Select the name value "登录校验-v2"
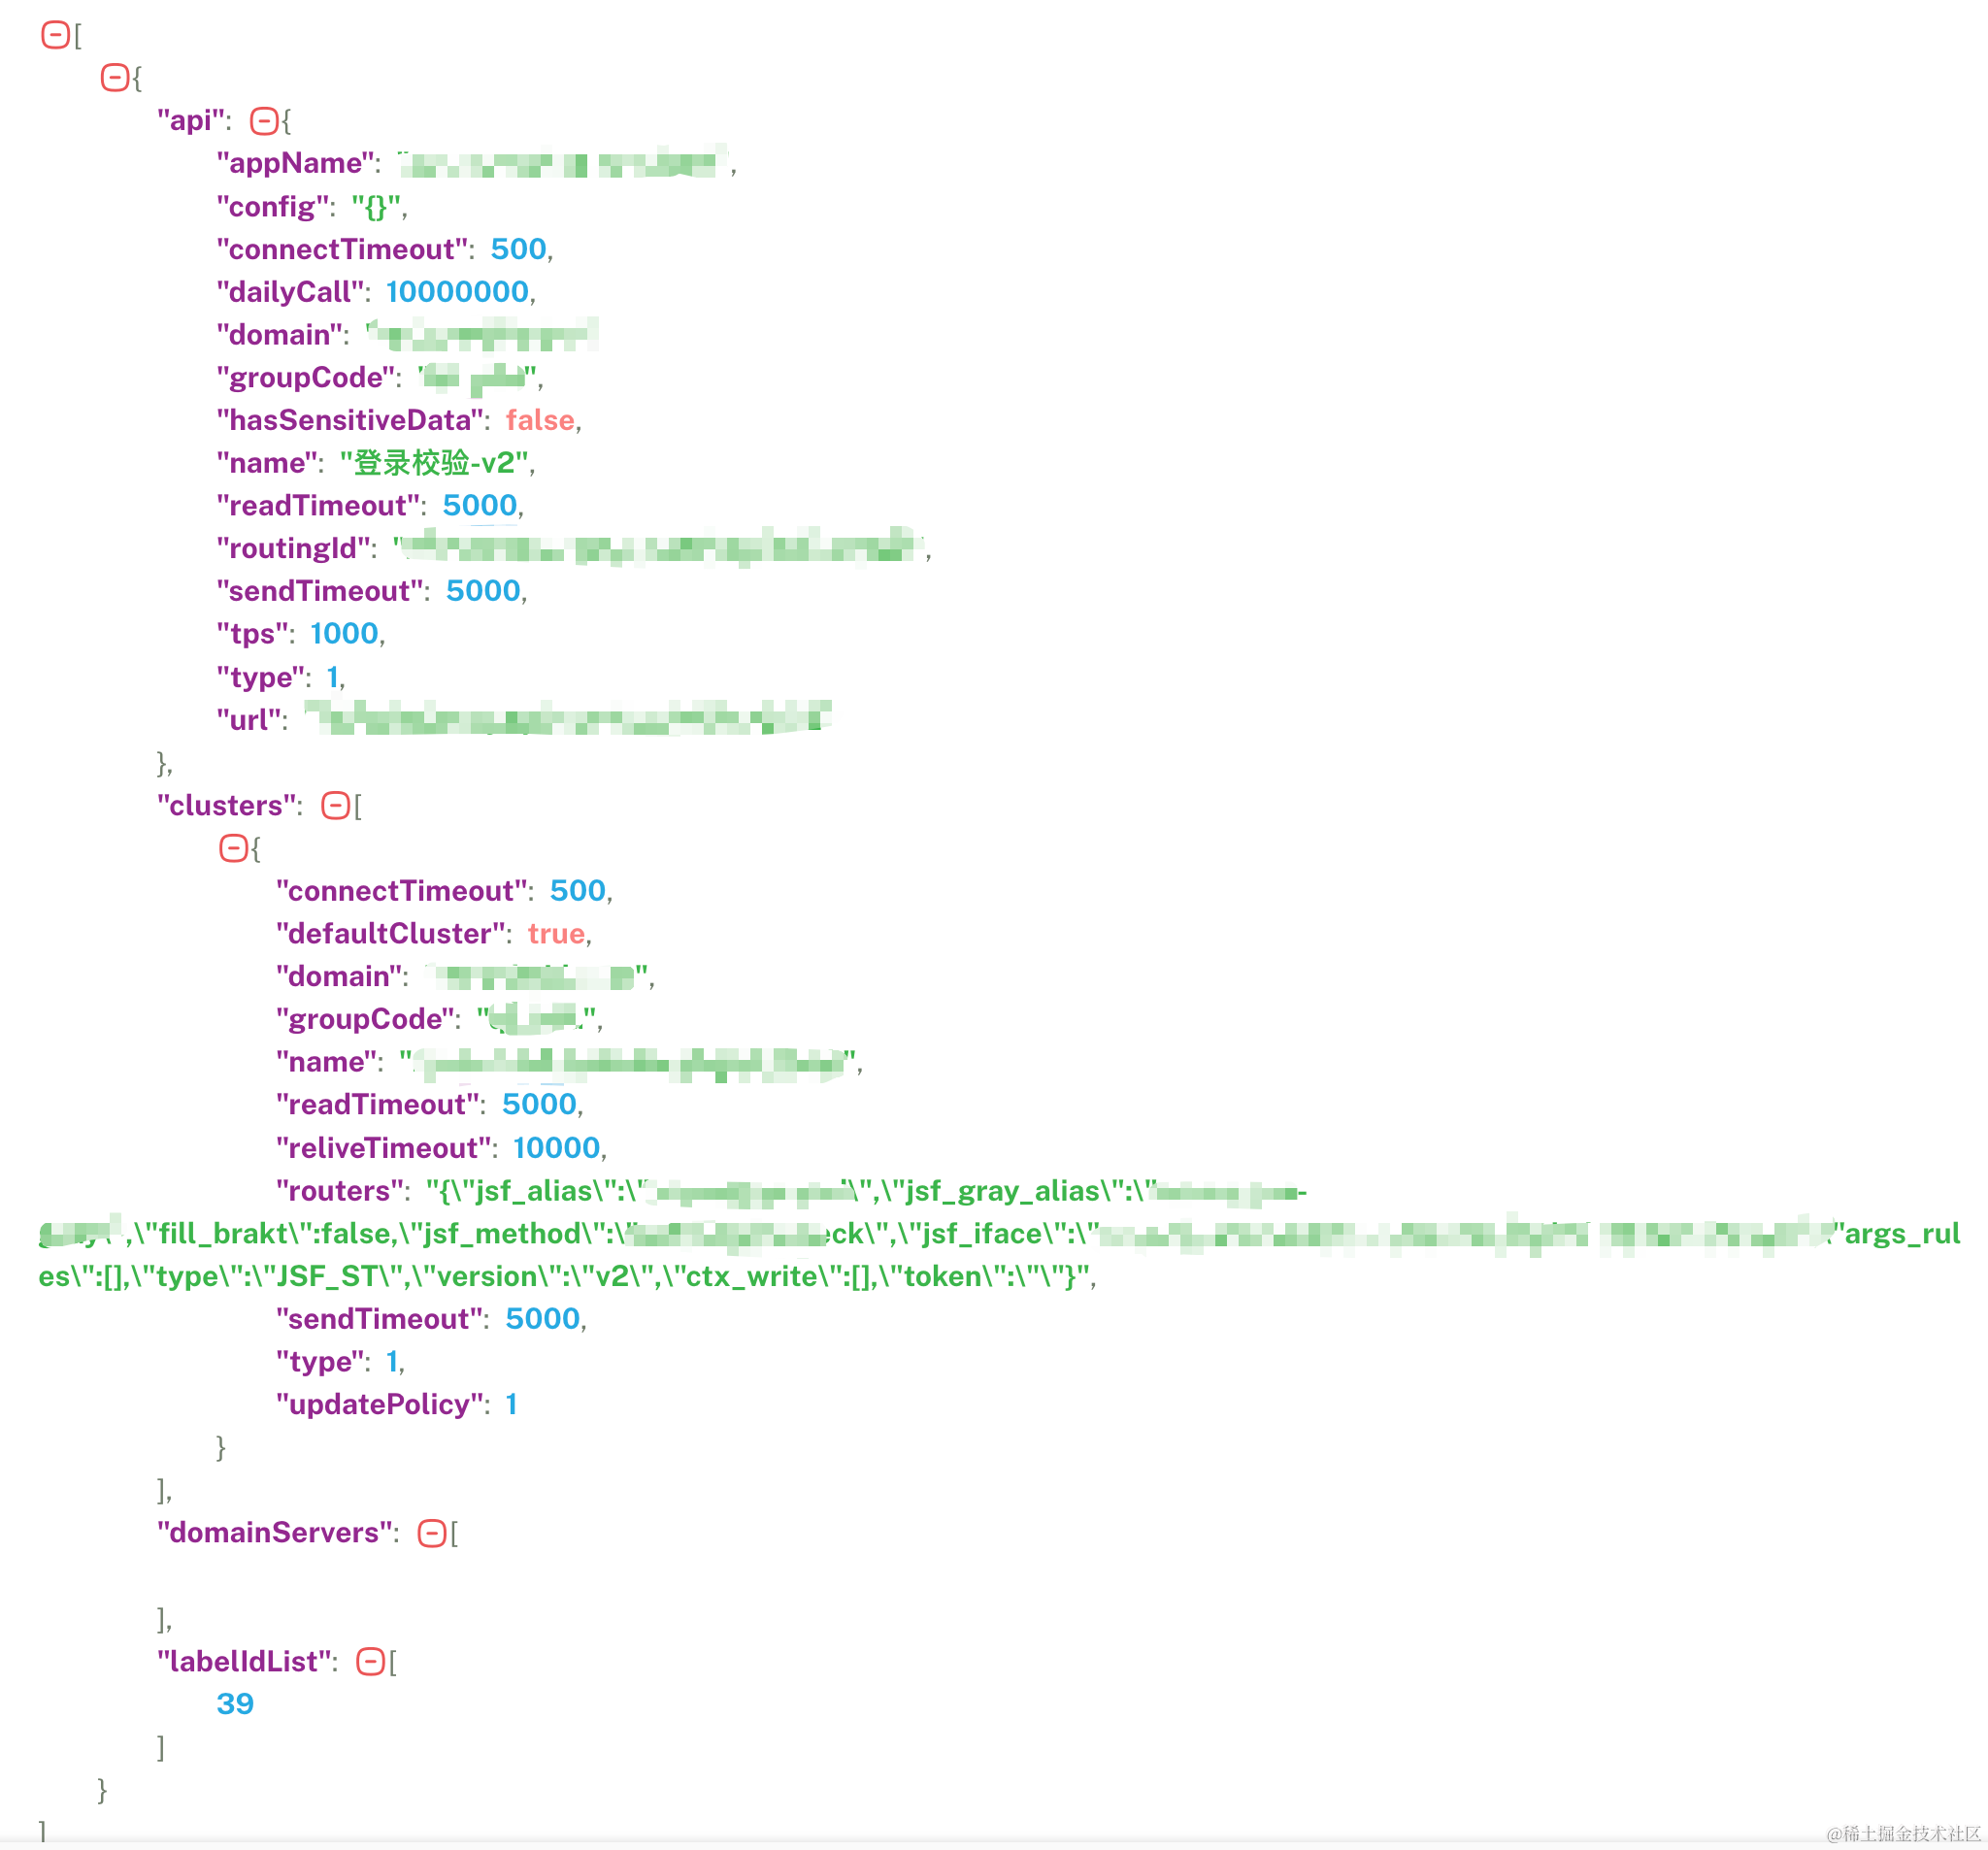Screen dimensions: 1988x1850 434,463
